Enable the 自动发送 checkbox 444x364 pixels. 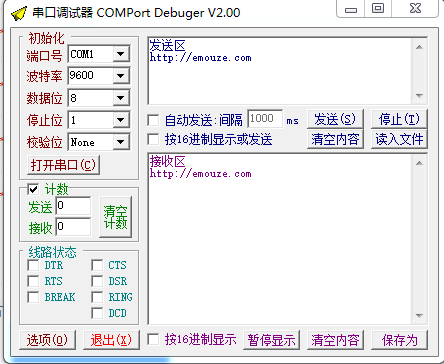coord(153,120)
